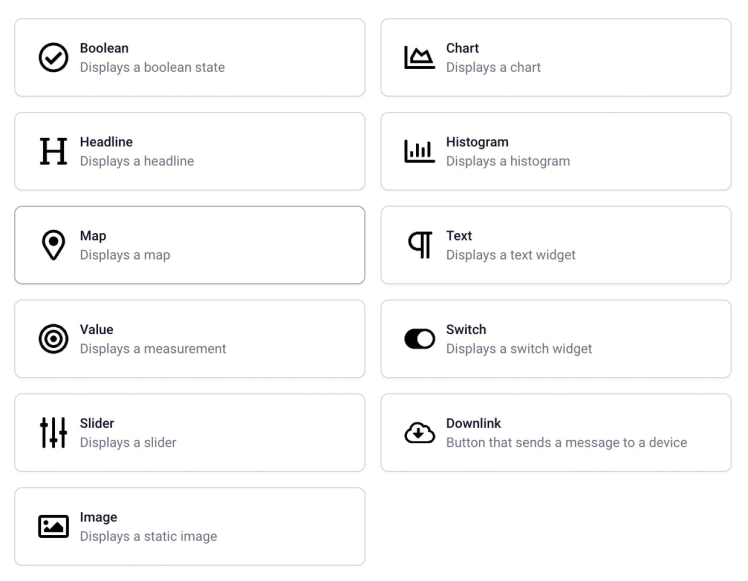Click the Switch toggle icon
This screenshot has height=581, width=748.
(x=419, y=340)
